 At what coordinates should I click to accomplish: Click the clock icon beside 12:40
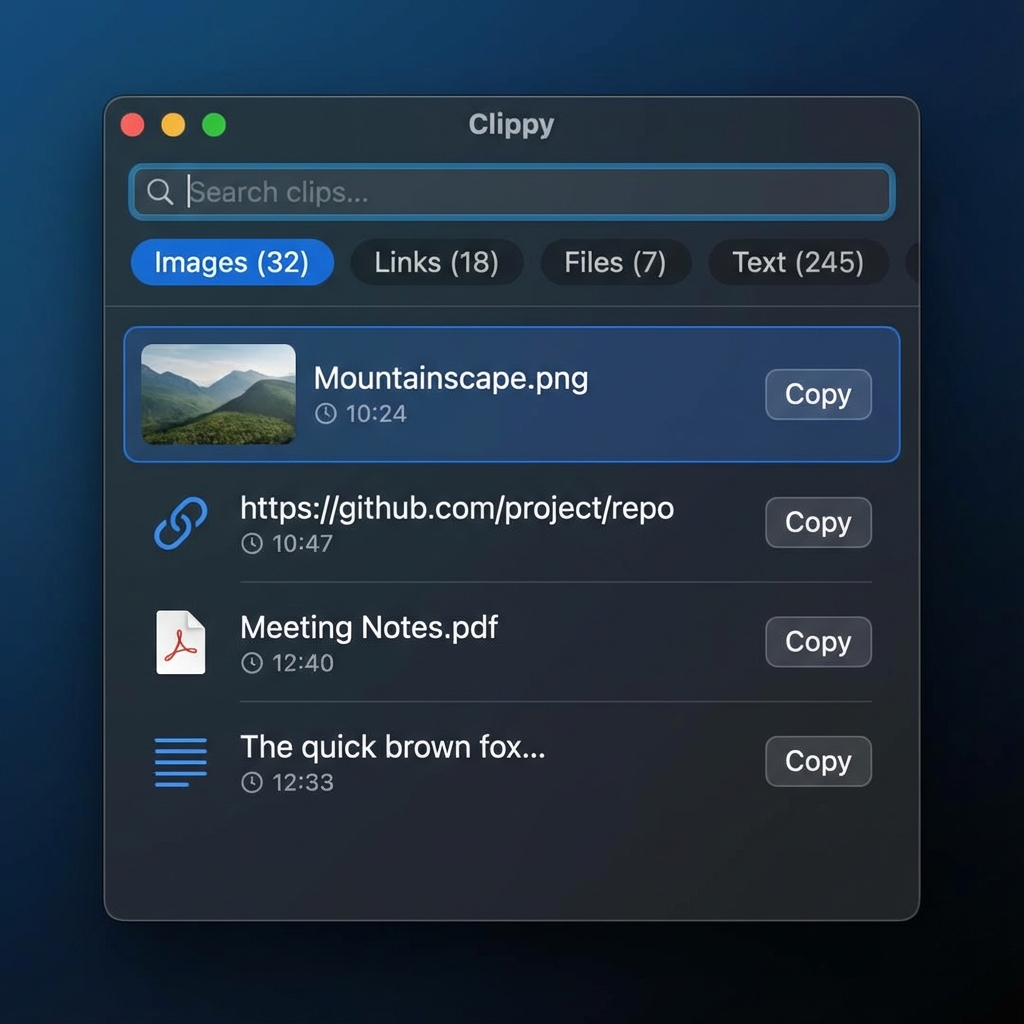point(253,663)
